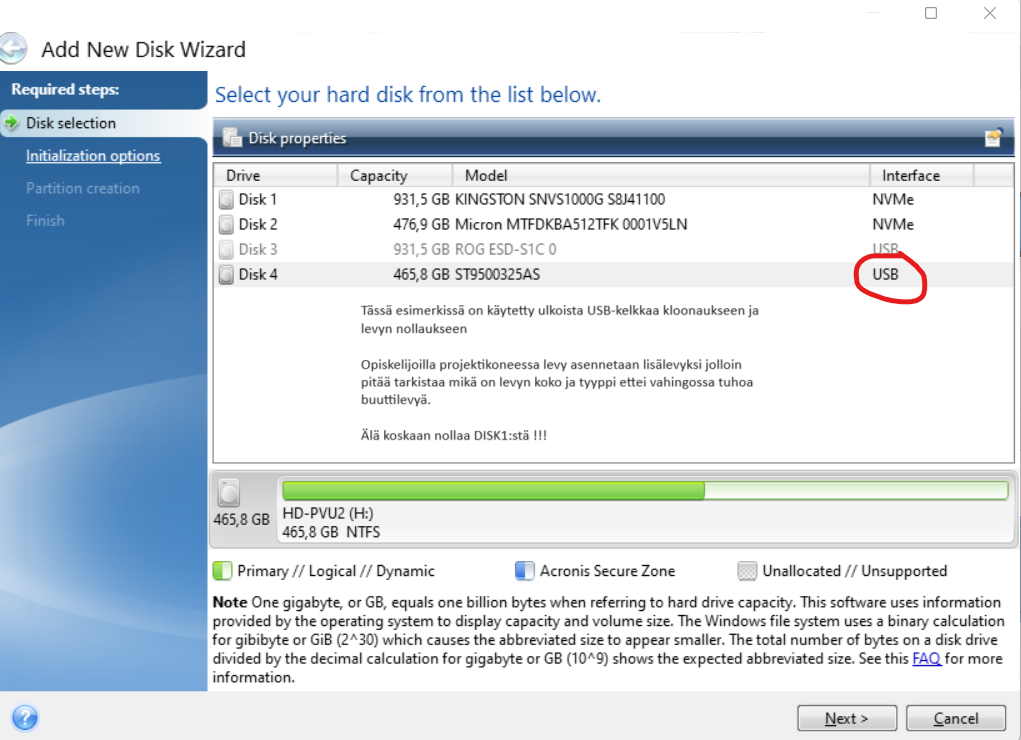Click the 465,8 GB disk icon beside partition bar
1021x740 pixels.
(x=229, y=493)
